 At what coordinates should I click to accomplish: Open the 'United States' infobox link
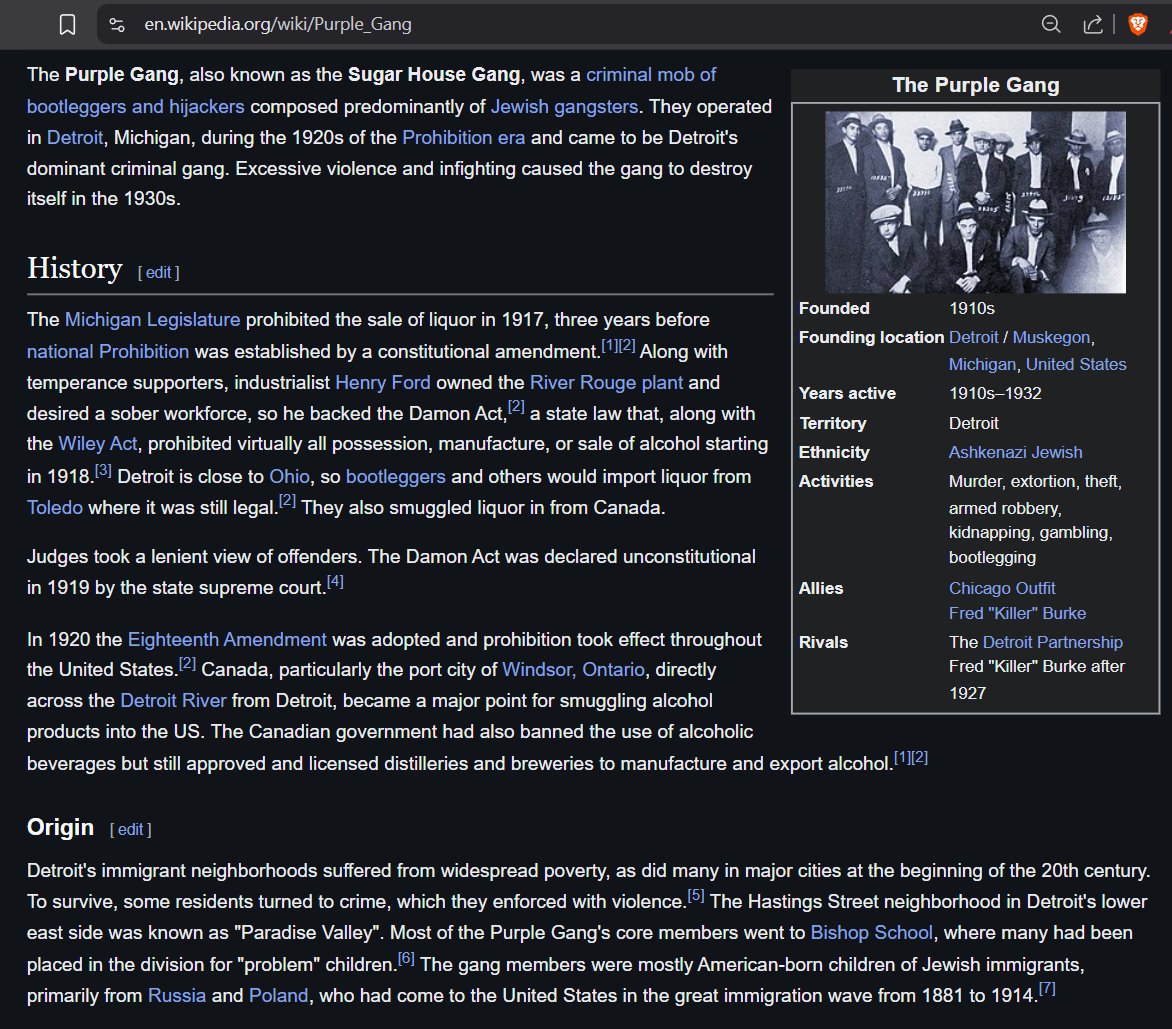coord(1076,365)
